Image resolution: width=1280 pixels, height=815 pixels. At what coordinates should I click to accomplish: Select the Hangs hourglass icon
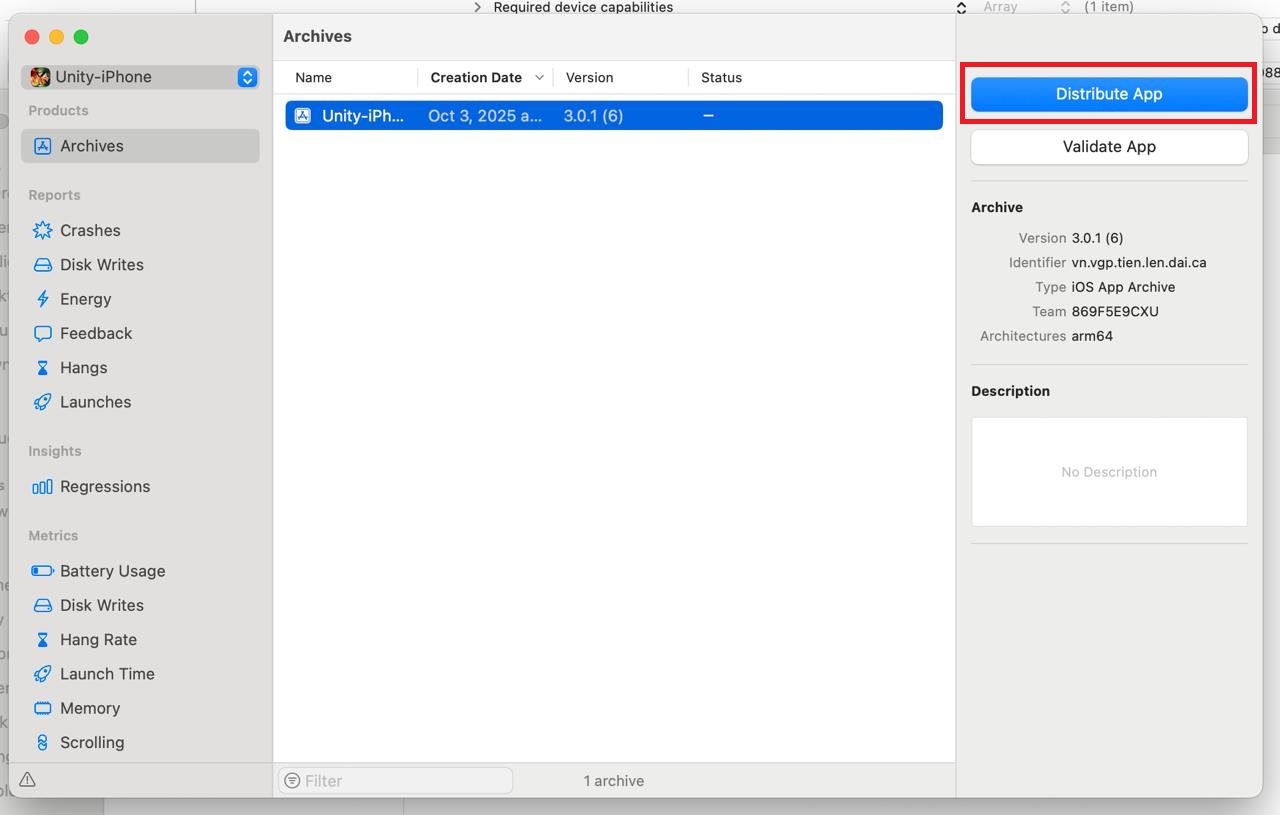click(x=42, y=368)
